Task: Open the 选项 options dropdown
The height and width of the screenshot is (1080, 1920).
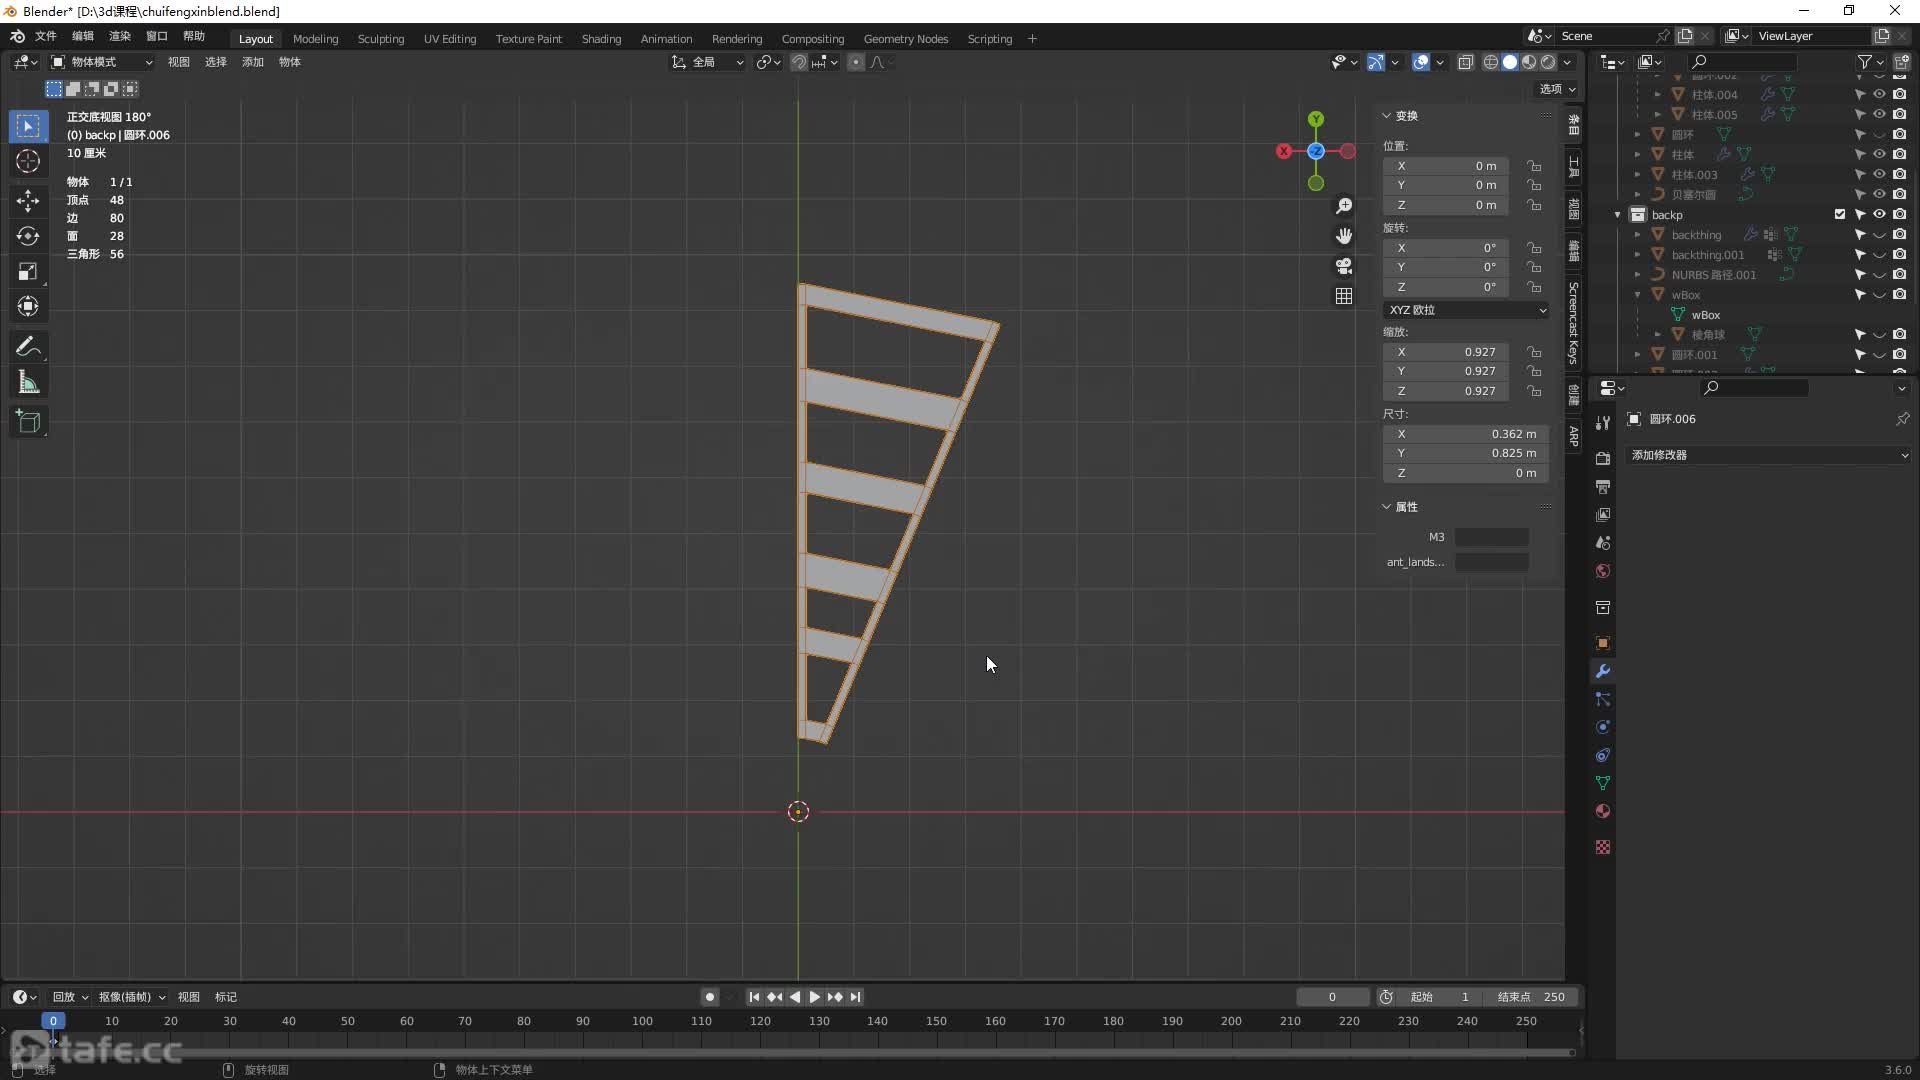Action: (x=1557, y=89)
